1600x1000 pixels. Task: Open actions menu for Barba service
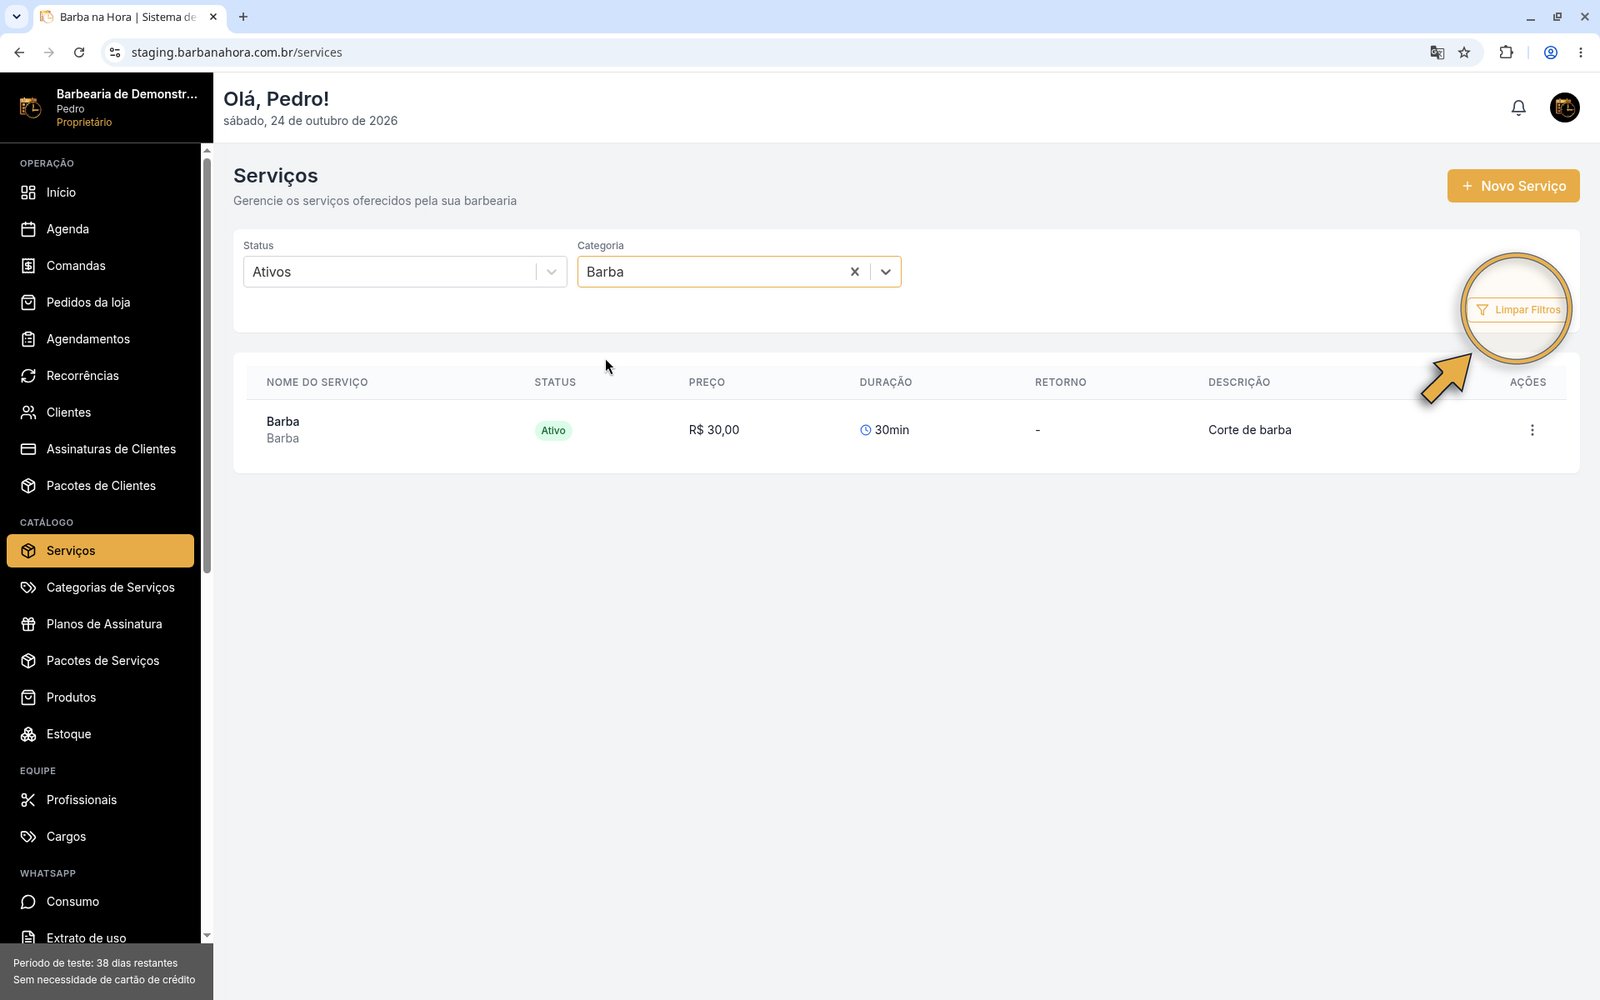click(x=1531, y=430)
